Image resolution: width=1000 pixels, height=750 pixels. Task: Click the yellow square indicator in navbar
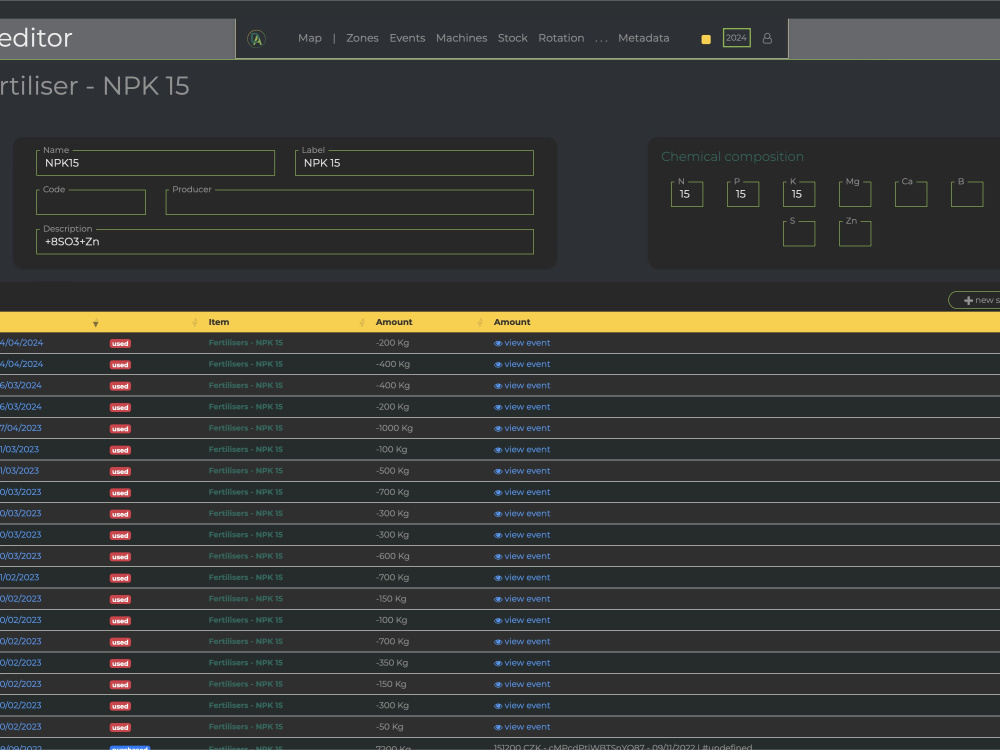click(x=706, y=39)
